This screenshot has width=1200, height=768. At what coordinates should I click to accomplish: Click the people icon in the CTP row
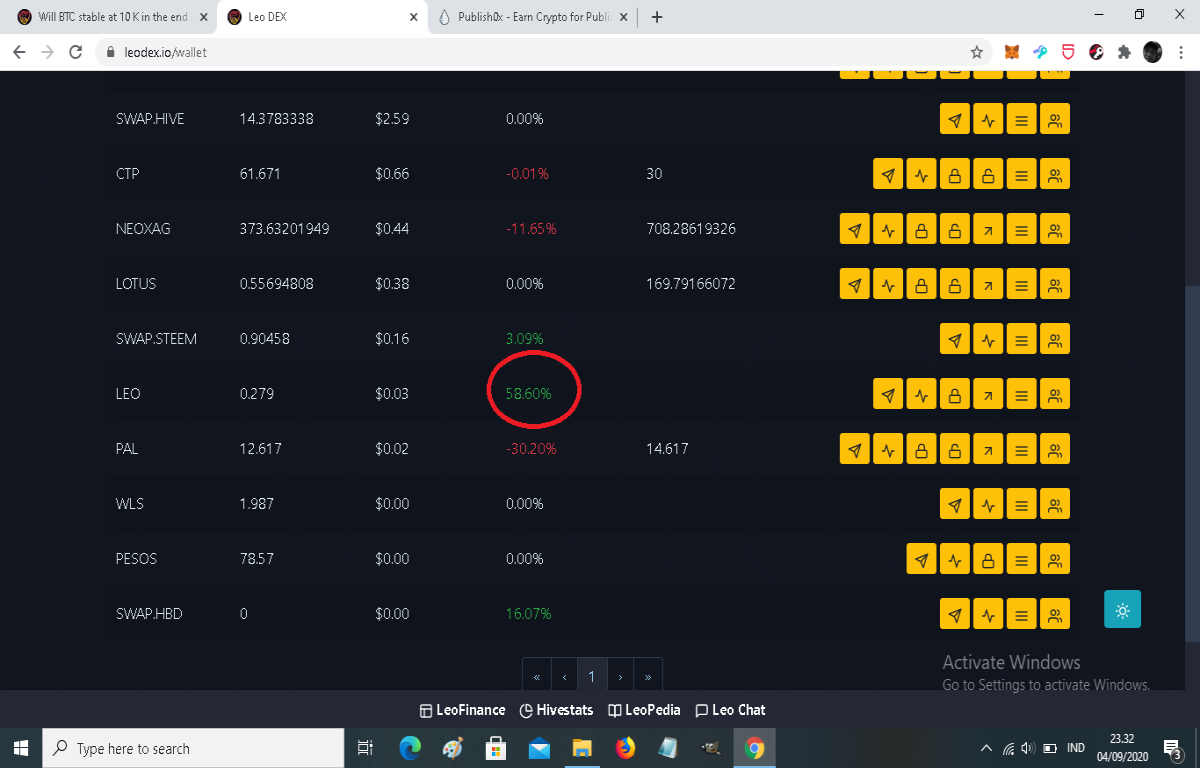tap(1054, 174)
